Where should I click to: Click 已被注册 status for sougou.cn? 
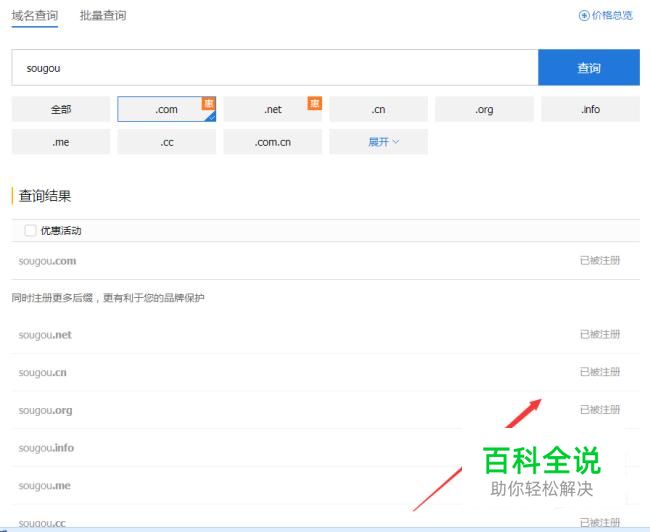[600, 372]
